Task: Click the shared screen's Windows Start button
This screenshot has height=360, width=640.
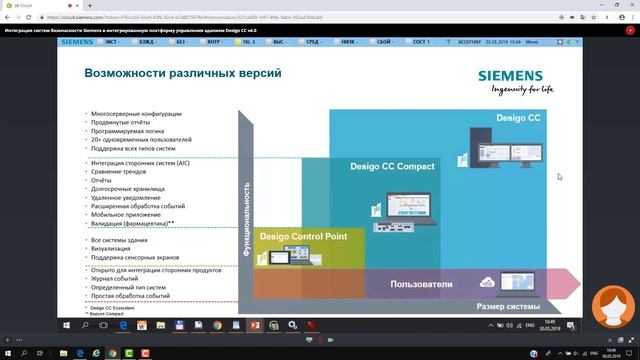Action: [67, 325]
